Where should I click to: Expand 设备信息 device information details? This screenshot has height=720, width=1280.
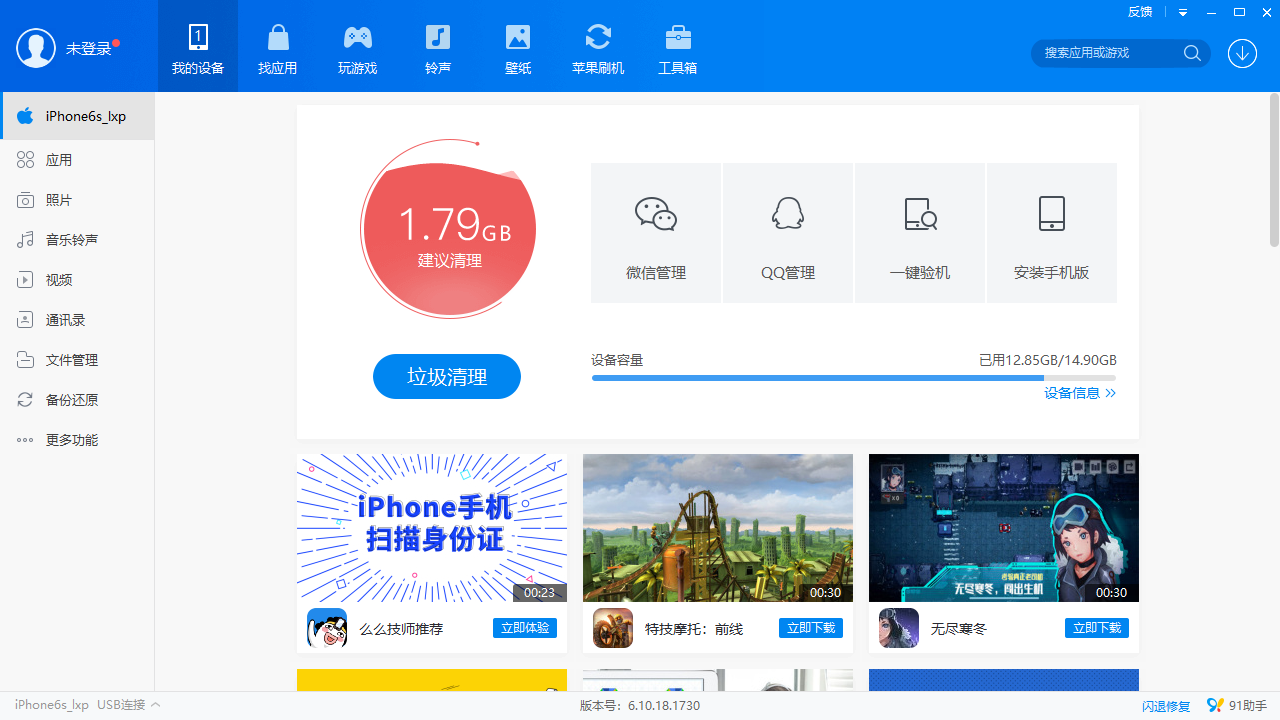pos(1079,392)
